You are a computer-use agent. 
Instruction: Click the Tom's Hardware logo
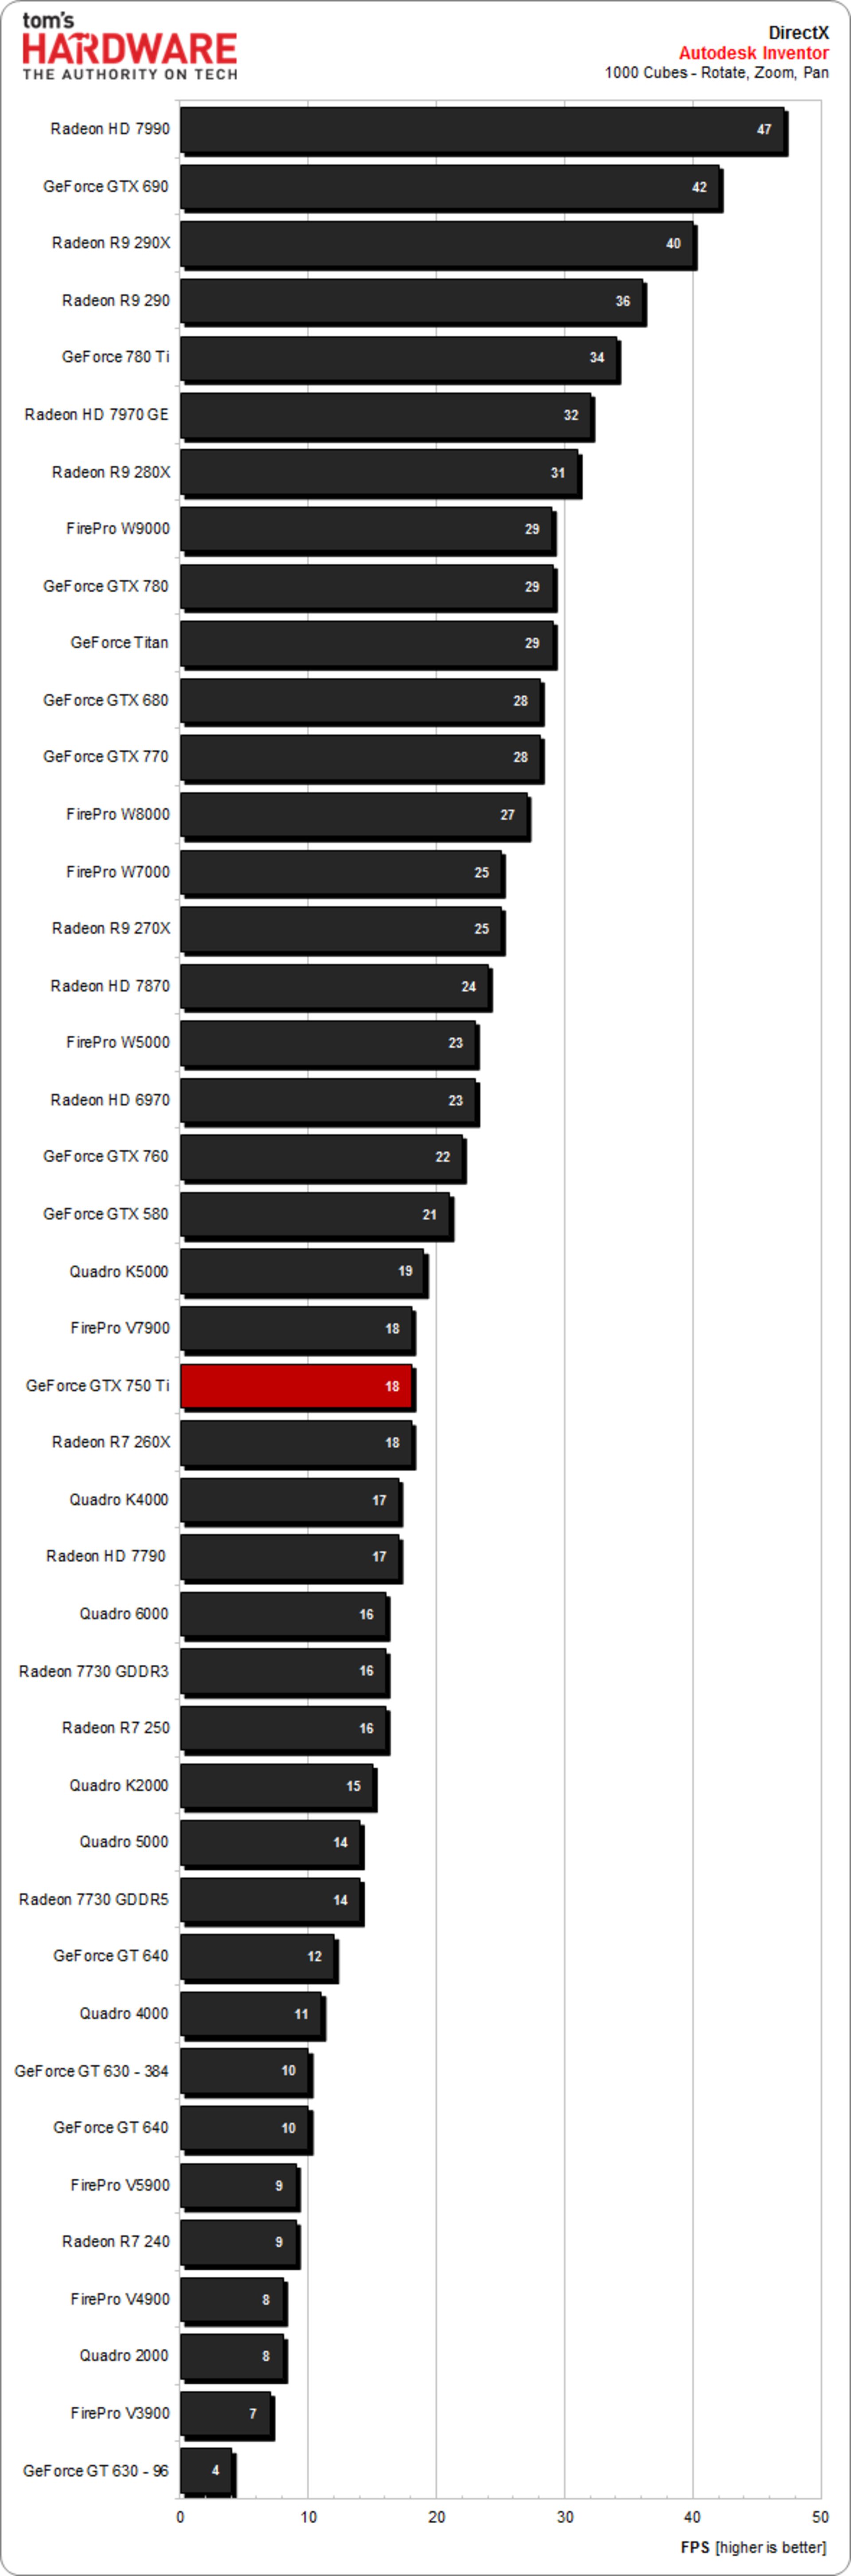tap(129, 47)
